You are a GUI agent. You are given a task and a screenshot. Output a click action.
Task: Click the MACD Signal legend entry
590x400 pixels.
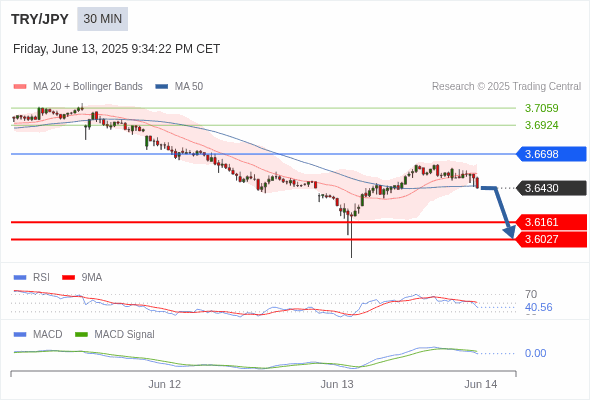[x=115, y=334]
